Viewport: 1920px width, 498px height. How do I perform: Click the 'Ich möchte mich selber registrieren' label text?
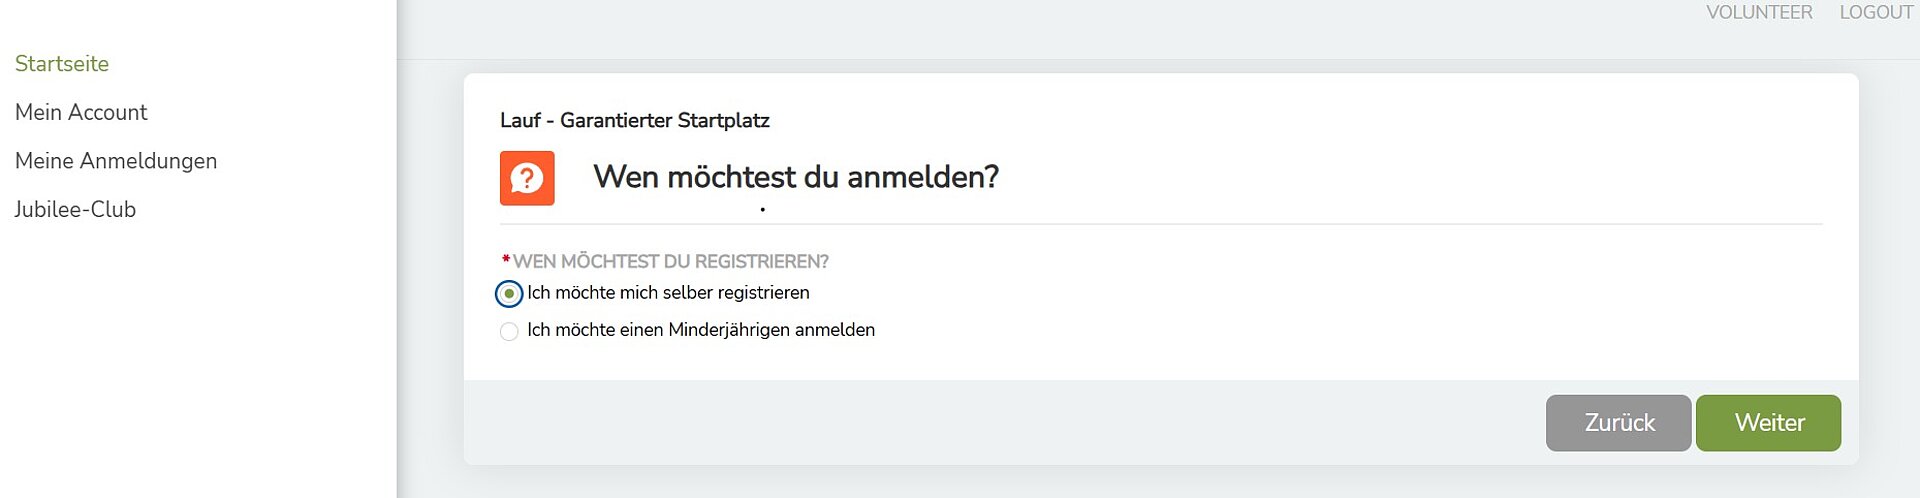(668, 293)
